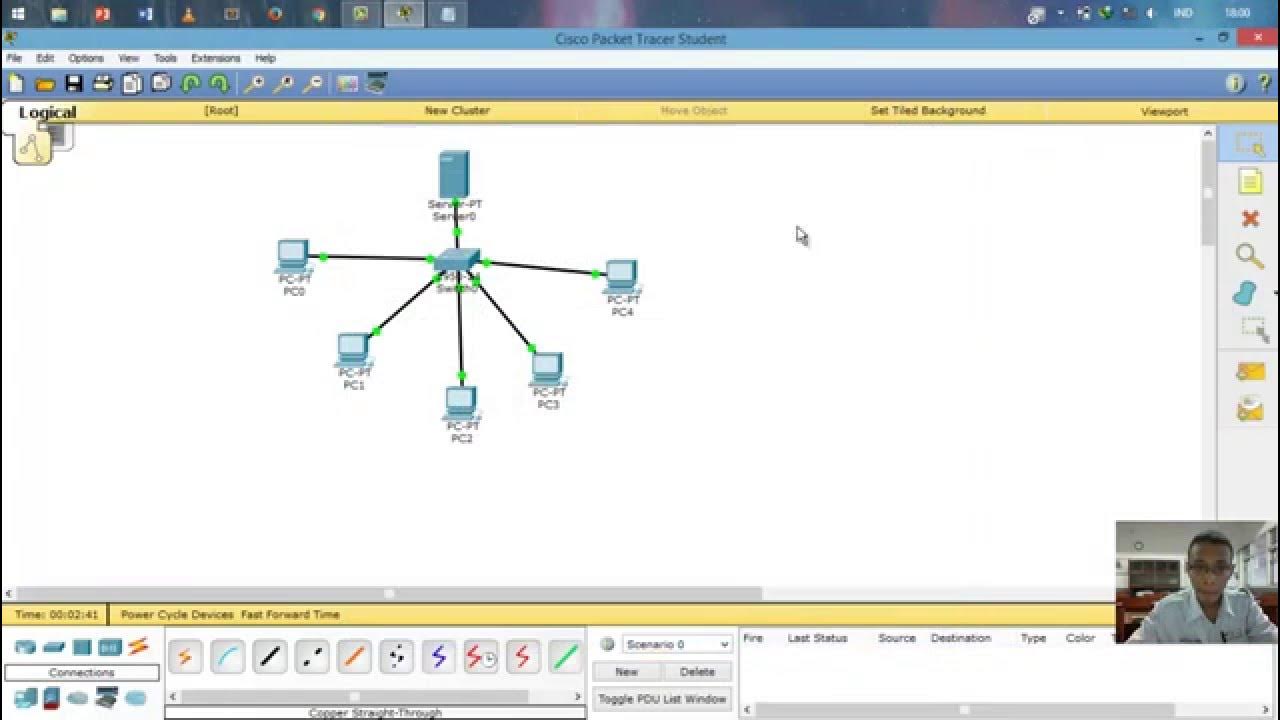Open application info icon at top right
Viewport: 1280px width, 720px height.
pyautogui.click(x=1236, y=84)
